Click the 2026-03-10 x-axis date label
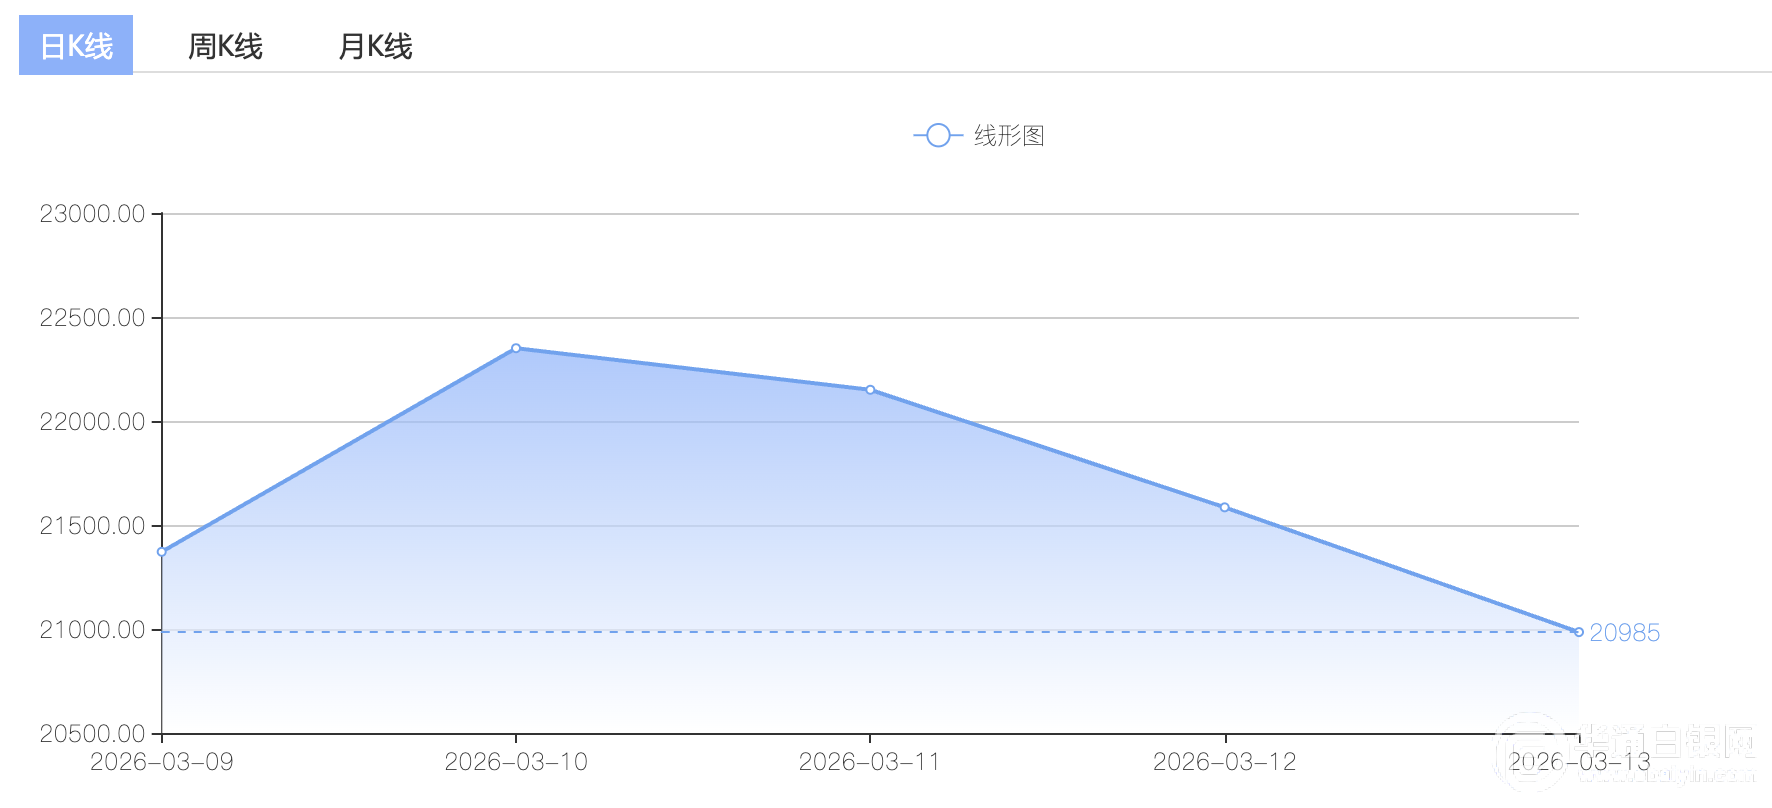 [x=516, y=762]
